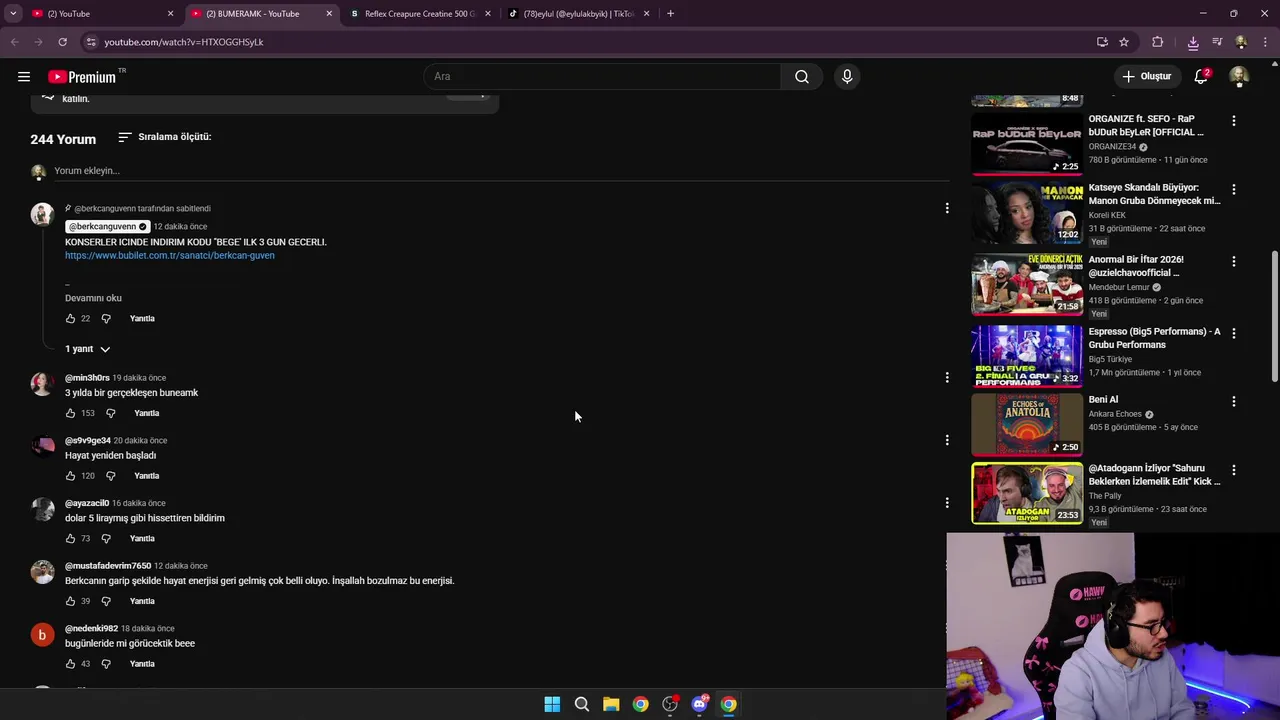Open ORGANIZE ft. SEFO video thumbnail
Viewport: 1280px width, 720px height.
1027,143
